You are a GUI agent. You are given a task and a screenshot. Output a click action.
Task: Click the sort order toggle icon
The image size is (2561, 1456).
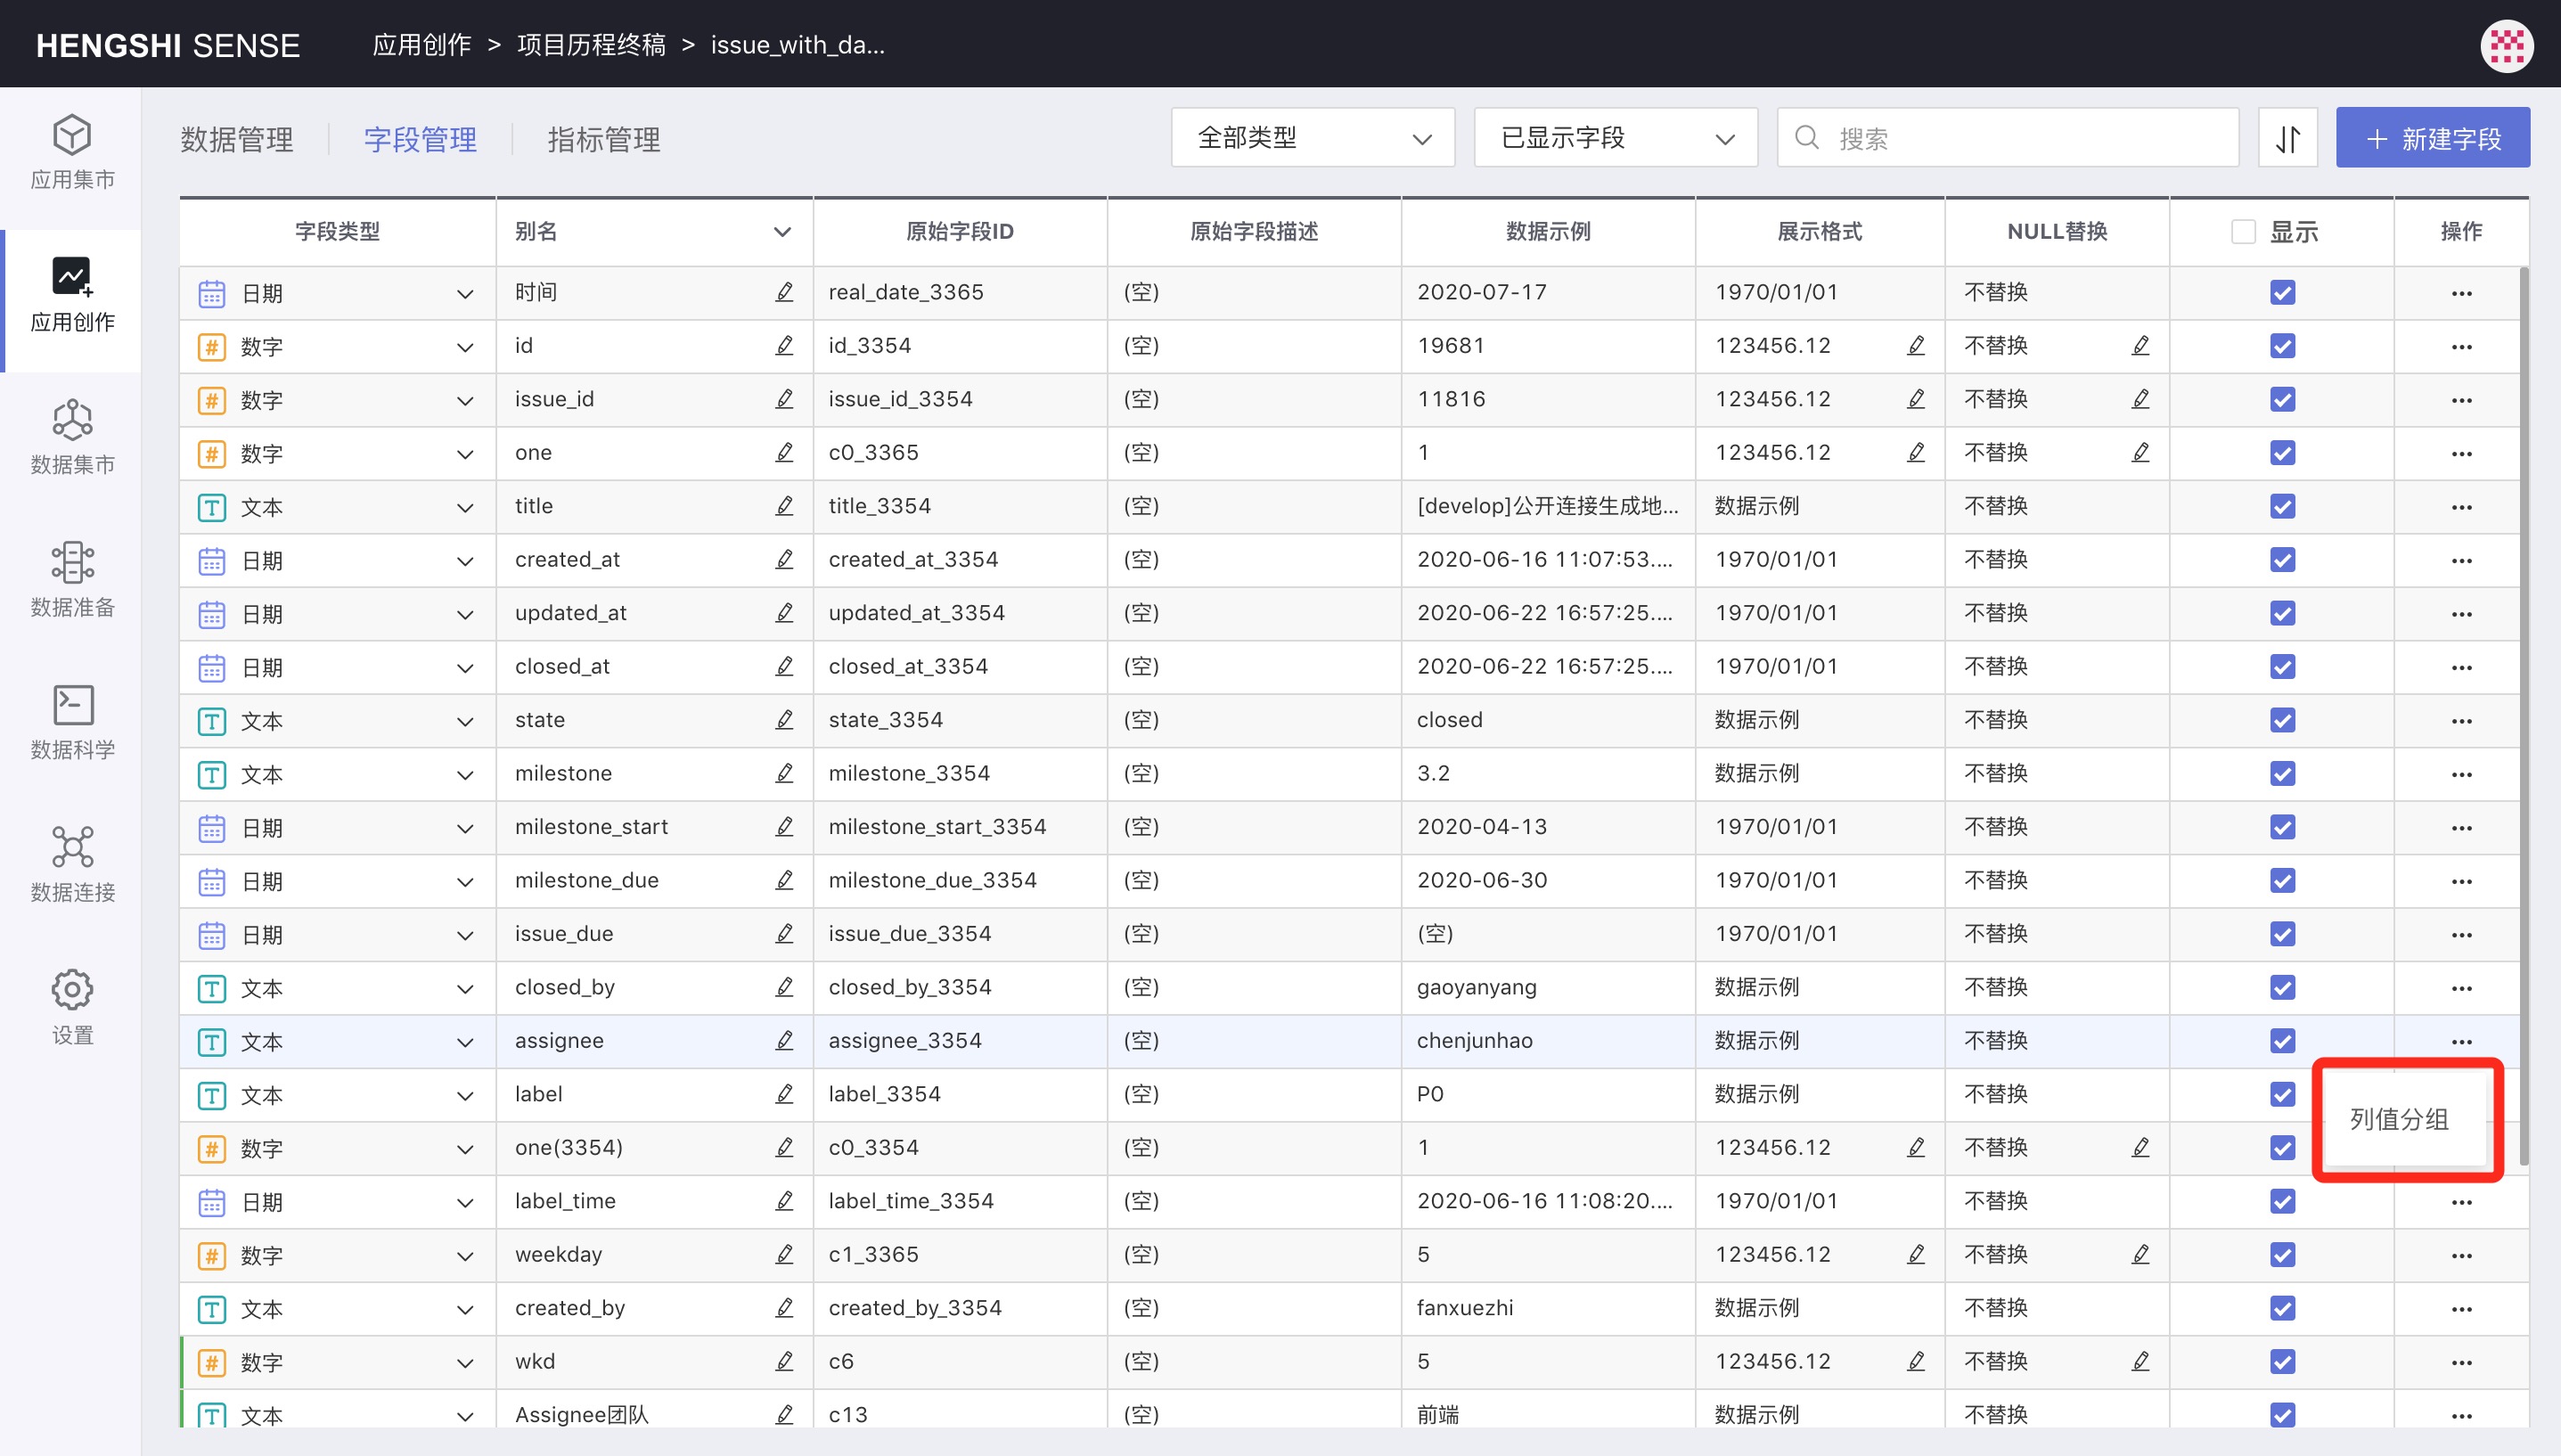coord(2288,138)
